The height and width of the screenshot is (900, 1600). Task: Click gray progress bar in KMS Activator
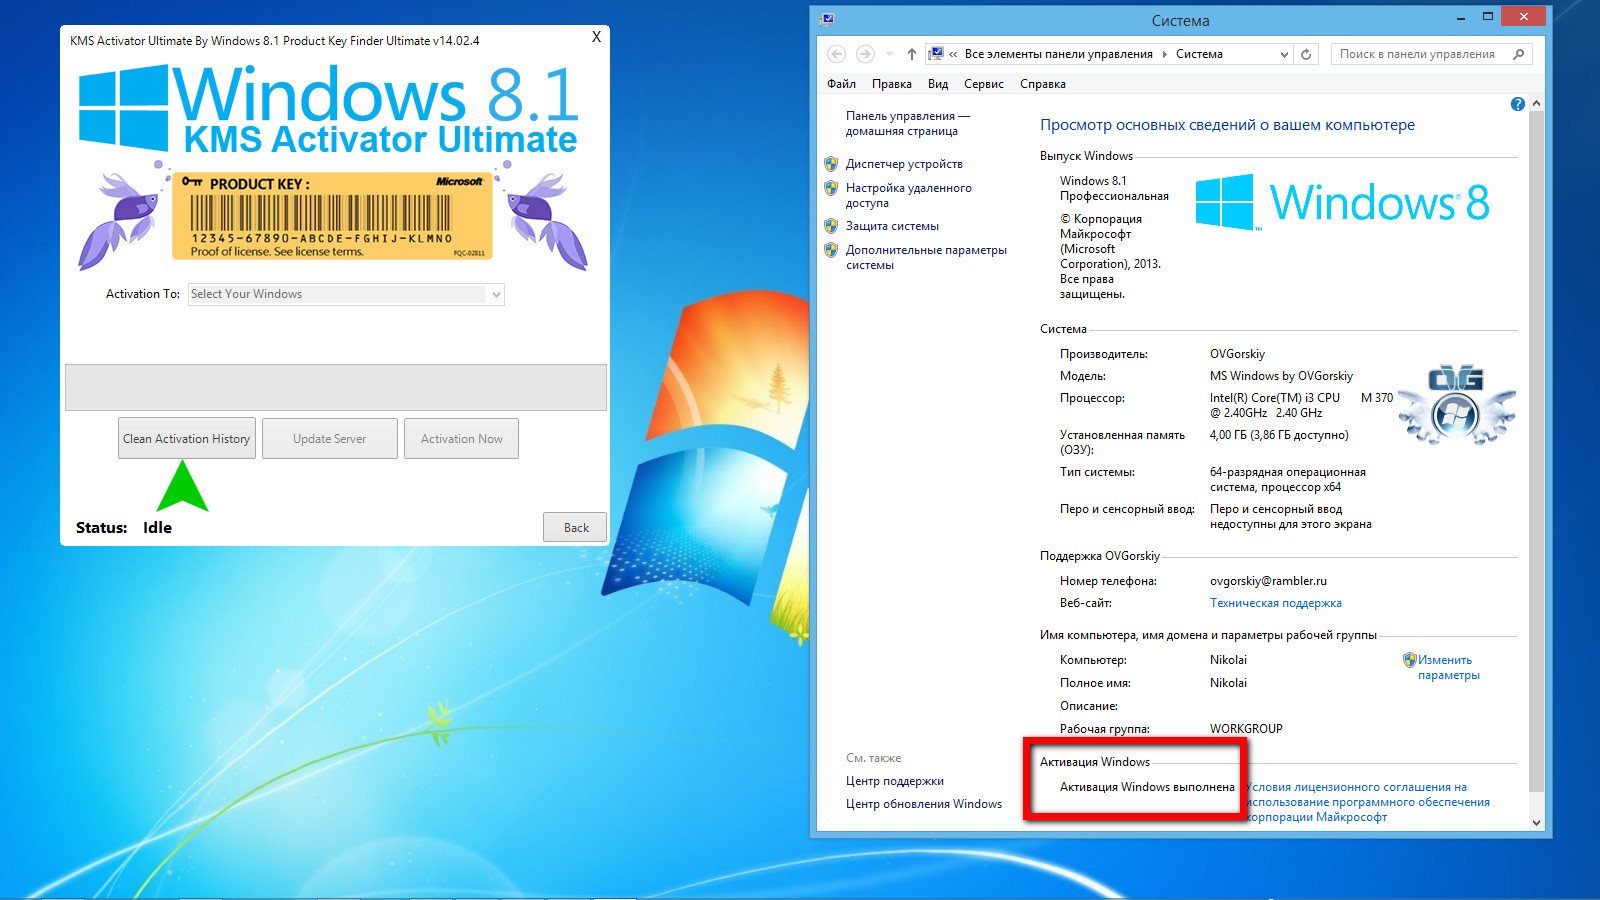pyautogui.click(x=336, y=387)
